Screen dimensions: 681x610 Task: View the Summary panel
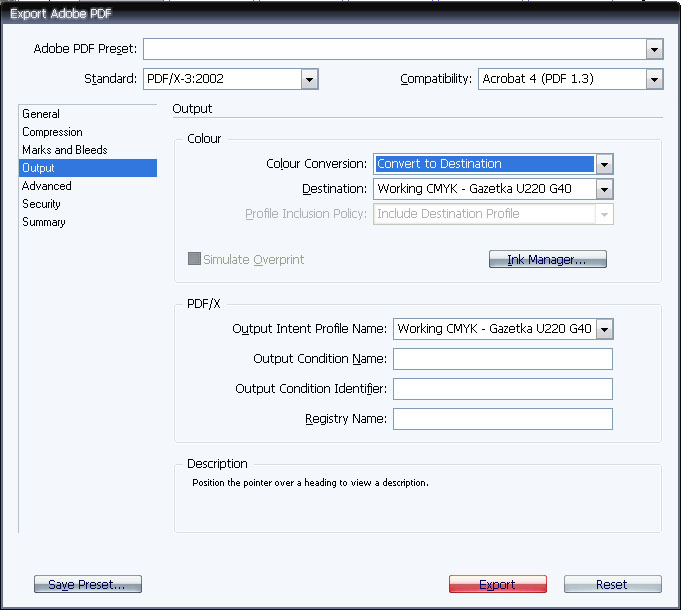tap(43, 222)
